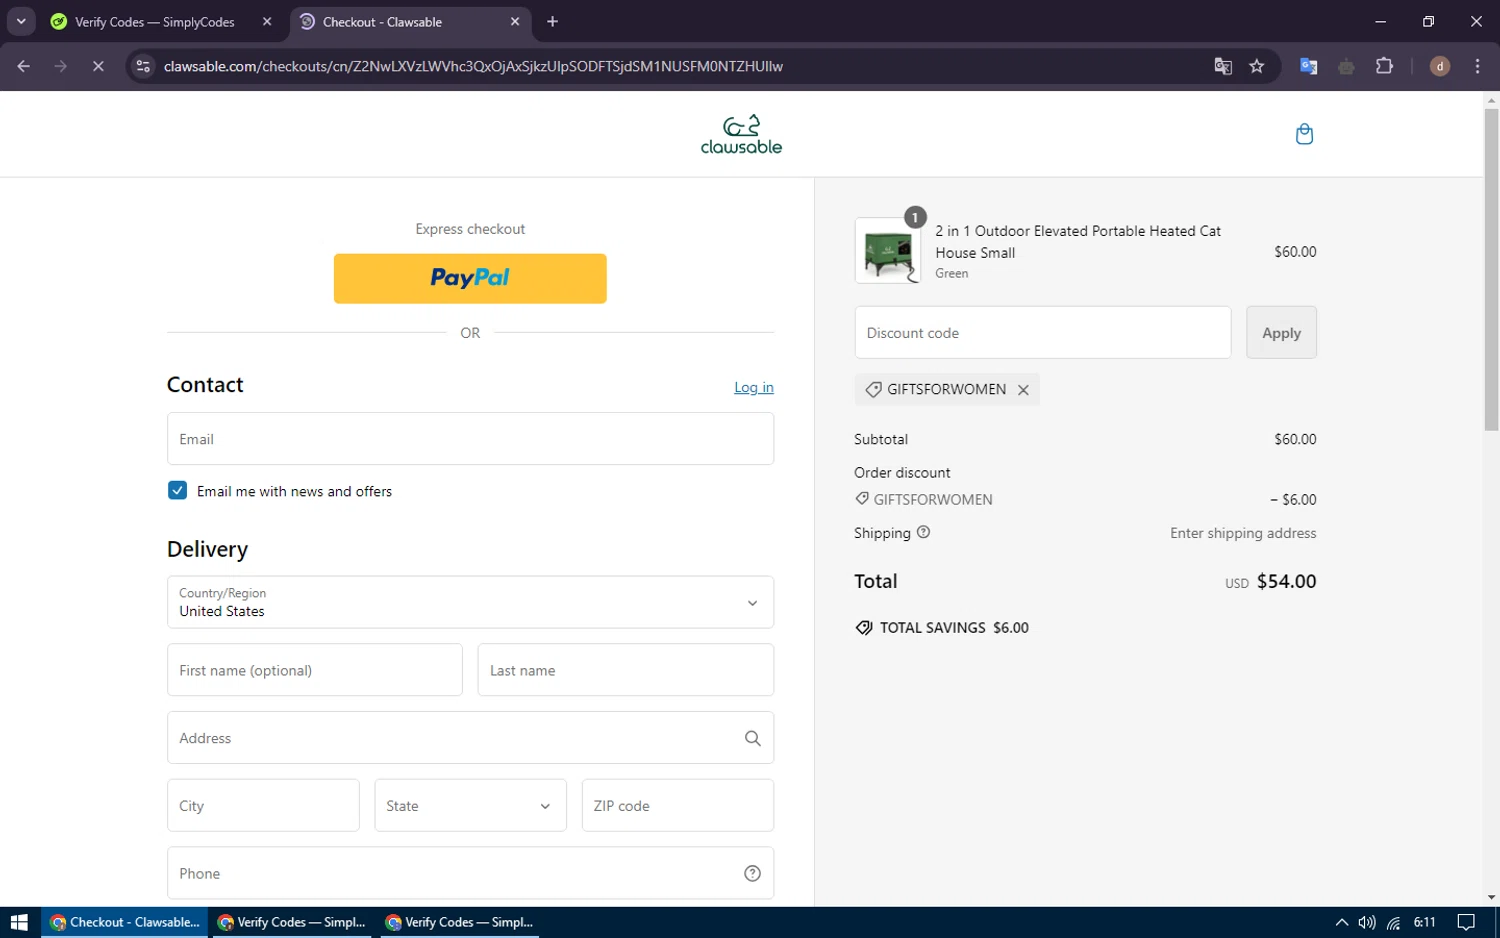Click the page vertical scrollbar thumb
Image resolution: width=1500 pixels, height=938 pixels.
pyautogui.click(x=1491, y=270)
